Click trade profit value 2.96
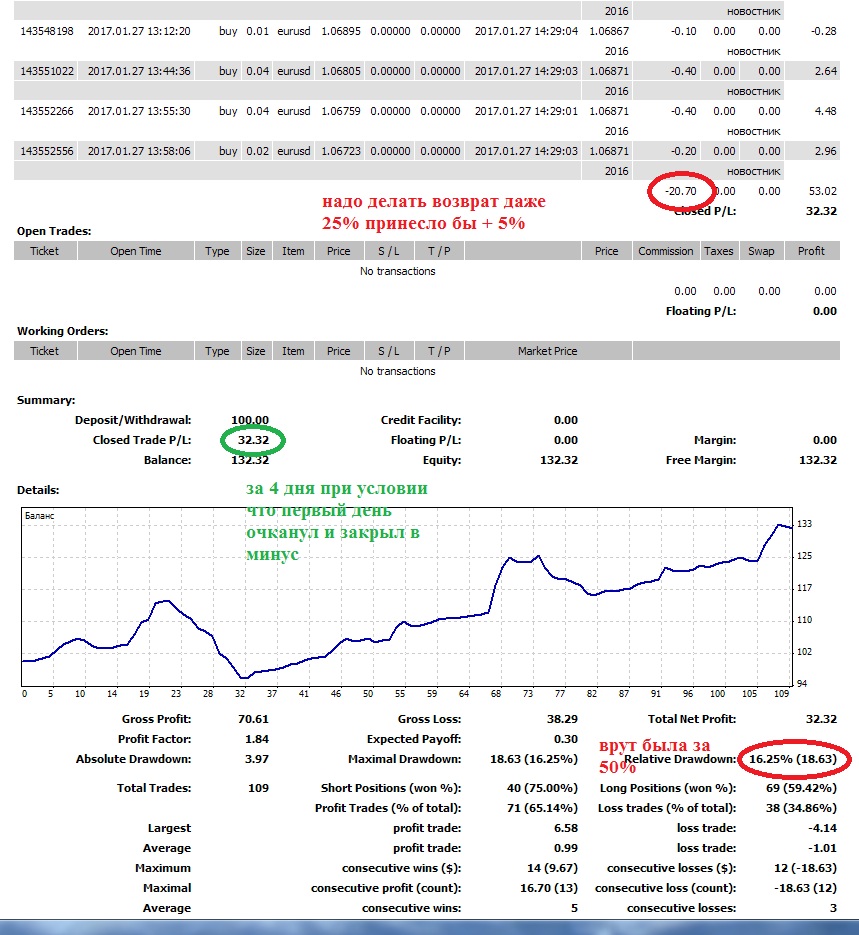This screenshot has width=859, height=935. pos(826,151)
